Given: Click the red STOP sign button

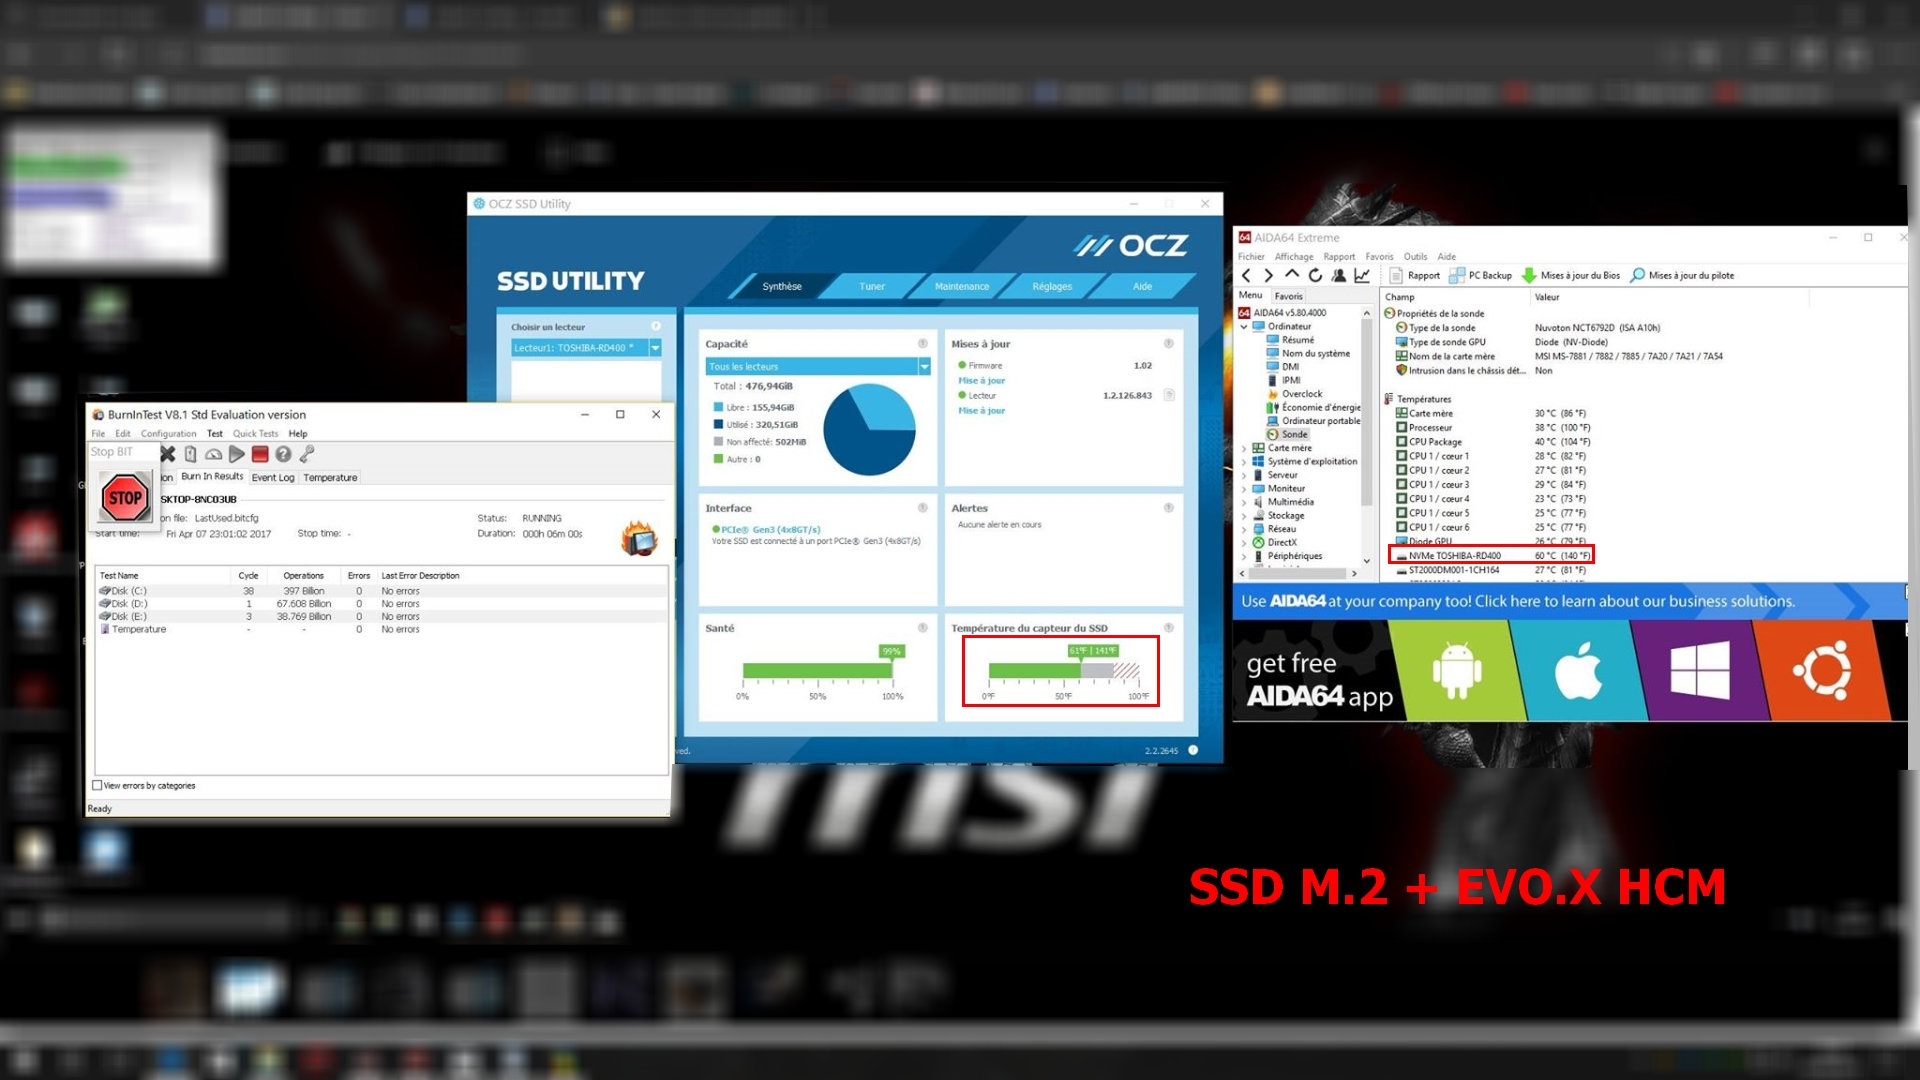Looking at the screenshot, I should tap(125, 498).
